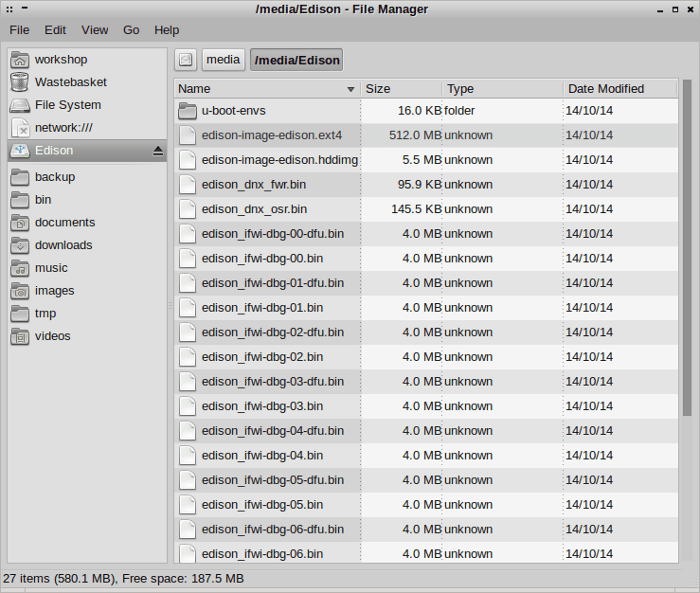Viewport: 700px width, 593px height.
Task: Click the Name column sort arrow
Action: (351, 89)
